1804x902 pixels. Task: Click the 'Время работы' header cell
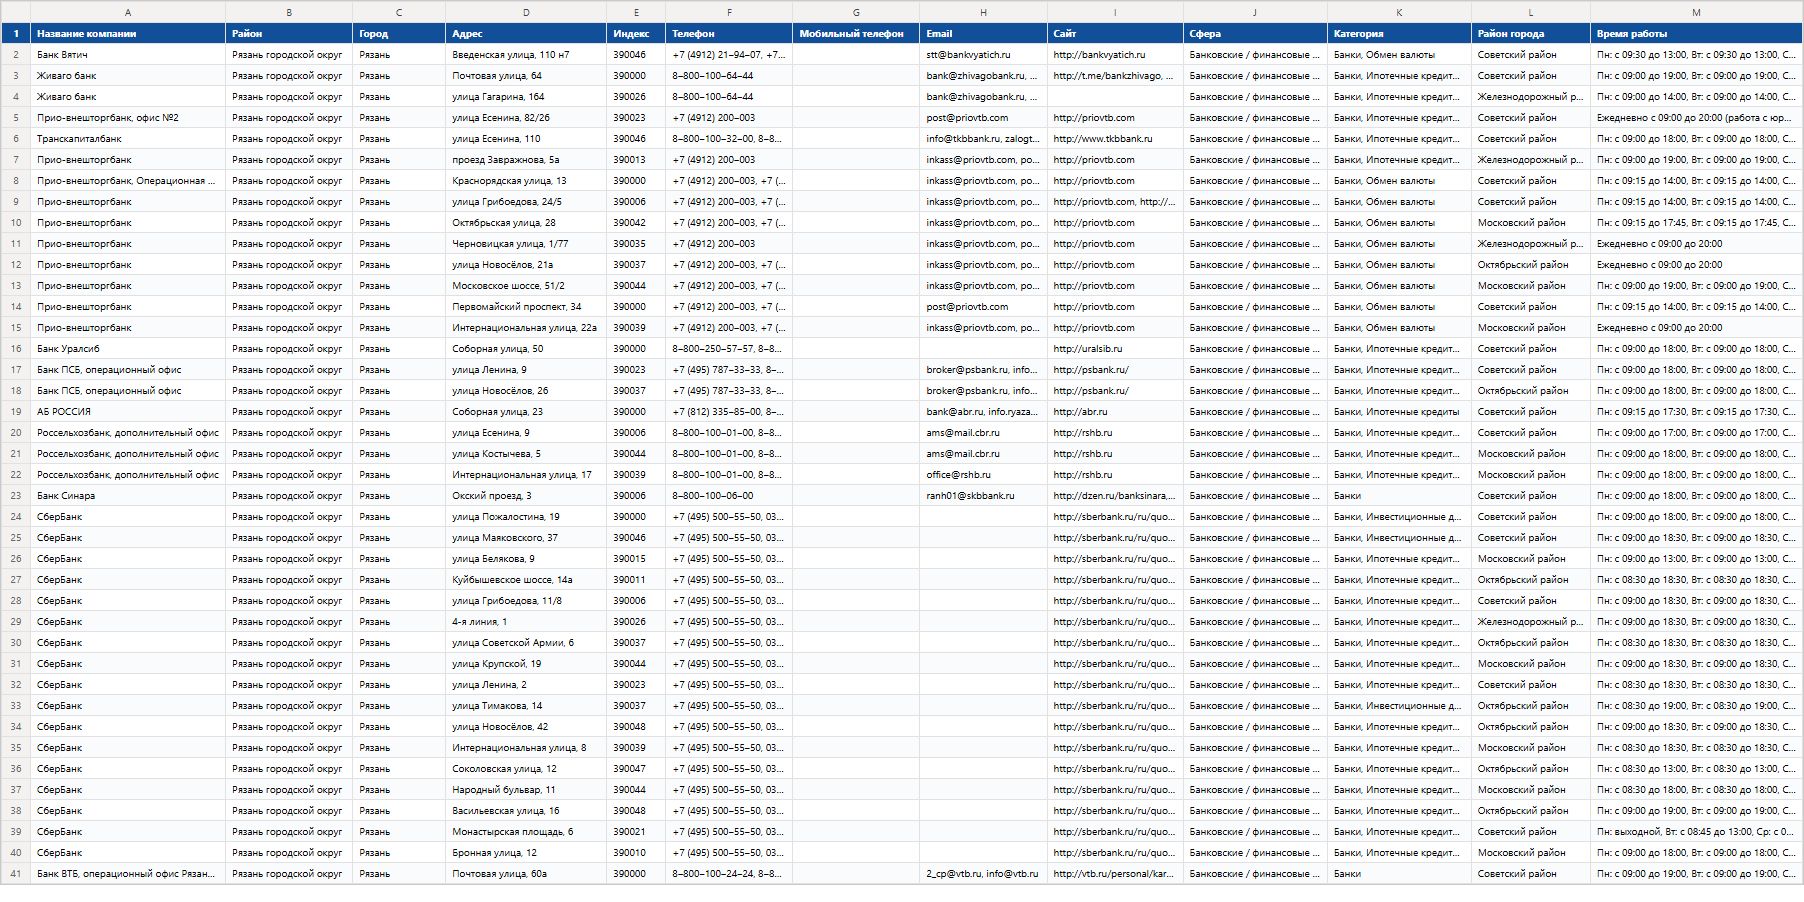[1696, 33]
